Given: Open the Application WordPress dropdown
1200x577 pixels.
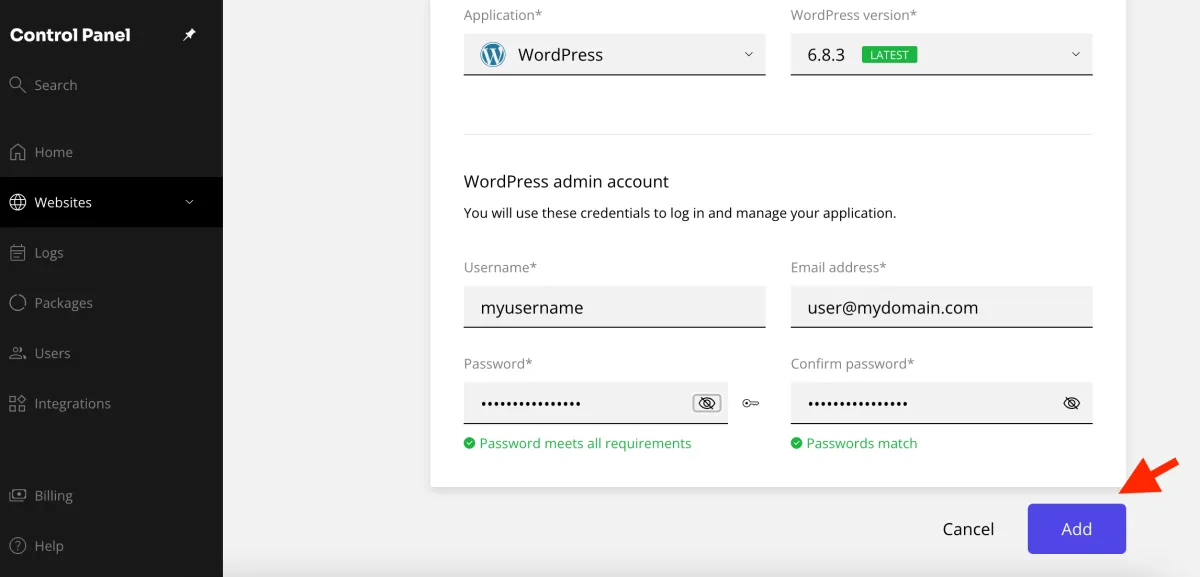Looking at the screenshot, I should coord(615,54).
